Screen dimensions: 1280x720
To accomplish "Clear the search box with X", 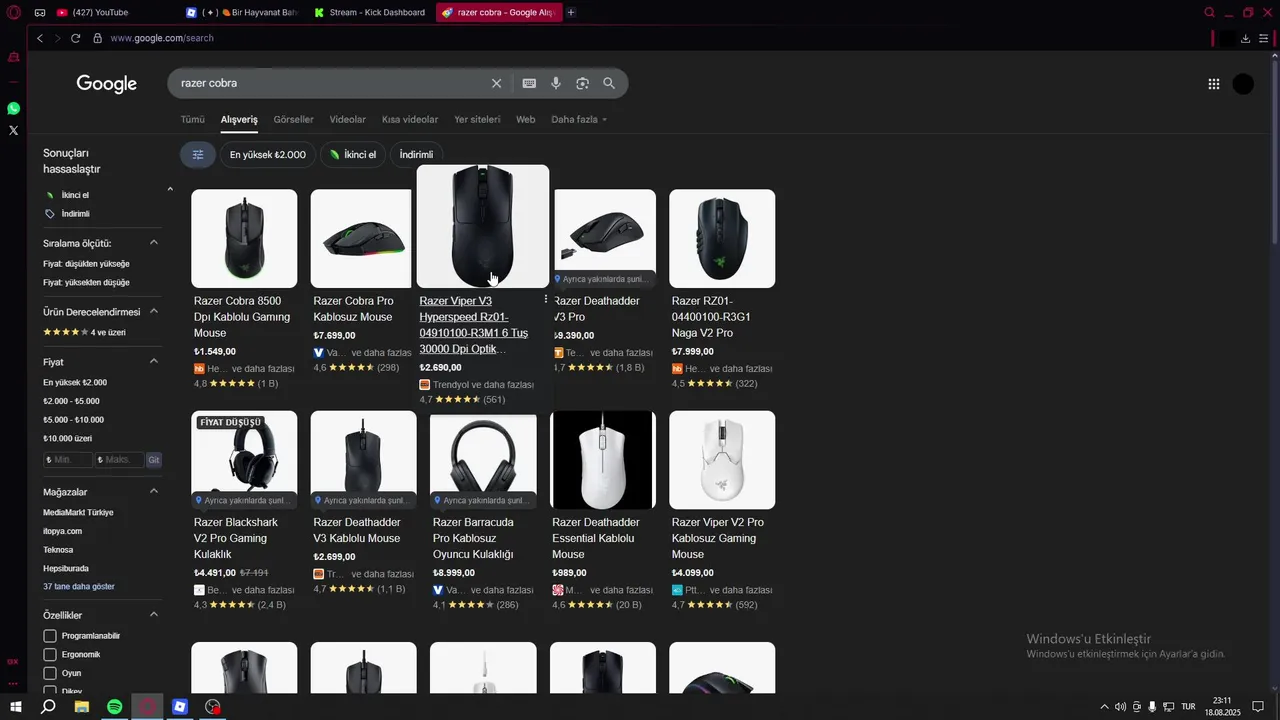I will pyautogui.click(x=496, y=83).
